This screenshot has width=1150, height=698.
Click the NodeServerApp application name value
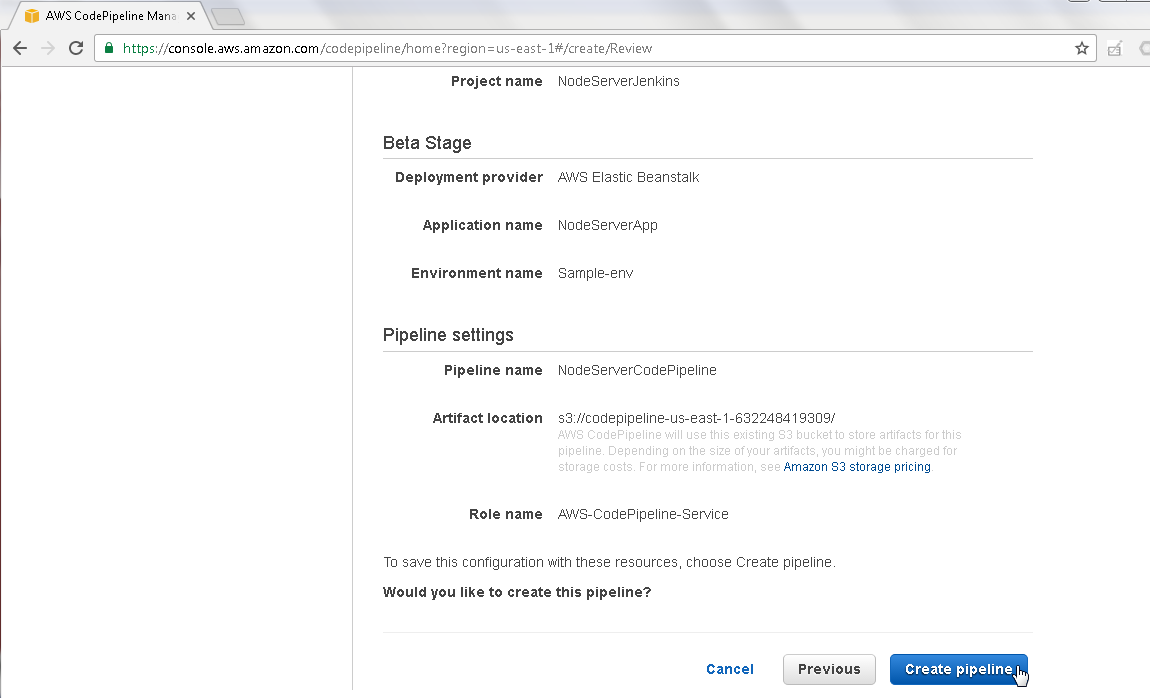click(607, 225)
